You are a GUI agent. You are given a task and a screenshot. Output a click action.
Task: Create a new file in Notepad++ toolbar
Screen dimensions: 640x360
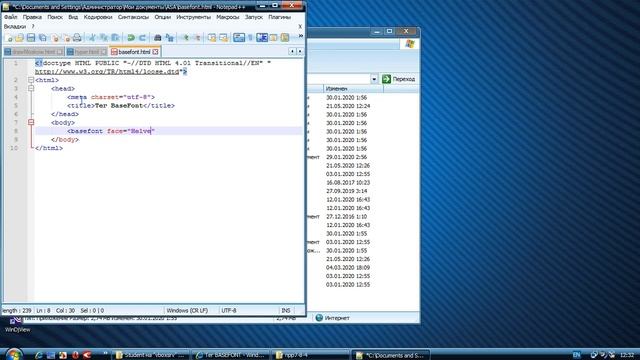coord(8,38)
